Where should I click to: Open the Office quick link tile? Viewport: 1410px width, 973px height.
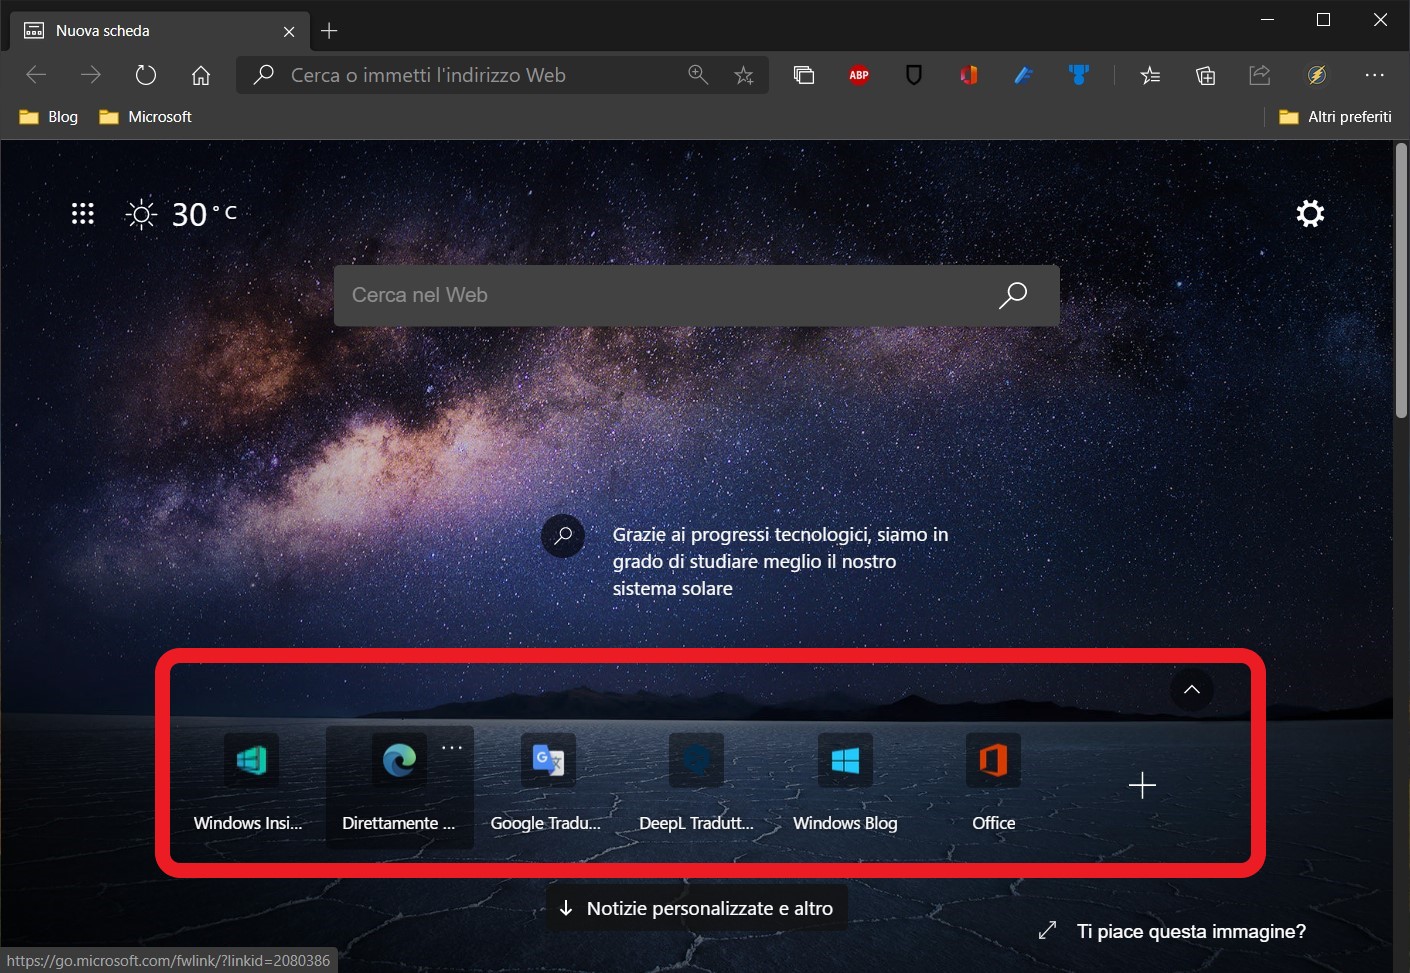click(x=993, y=787)
